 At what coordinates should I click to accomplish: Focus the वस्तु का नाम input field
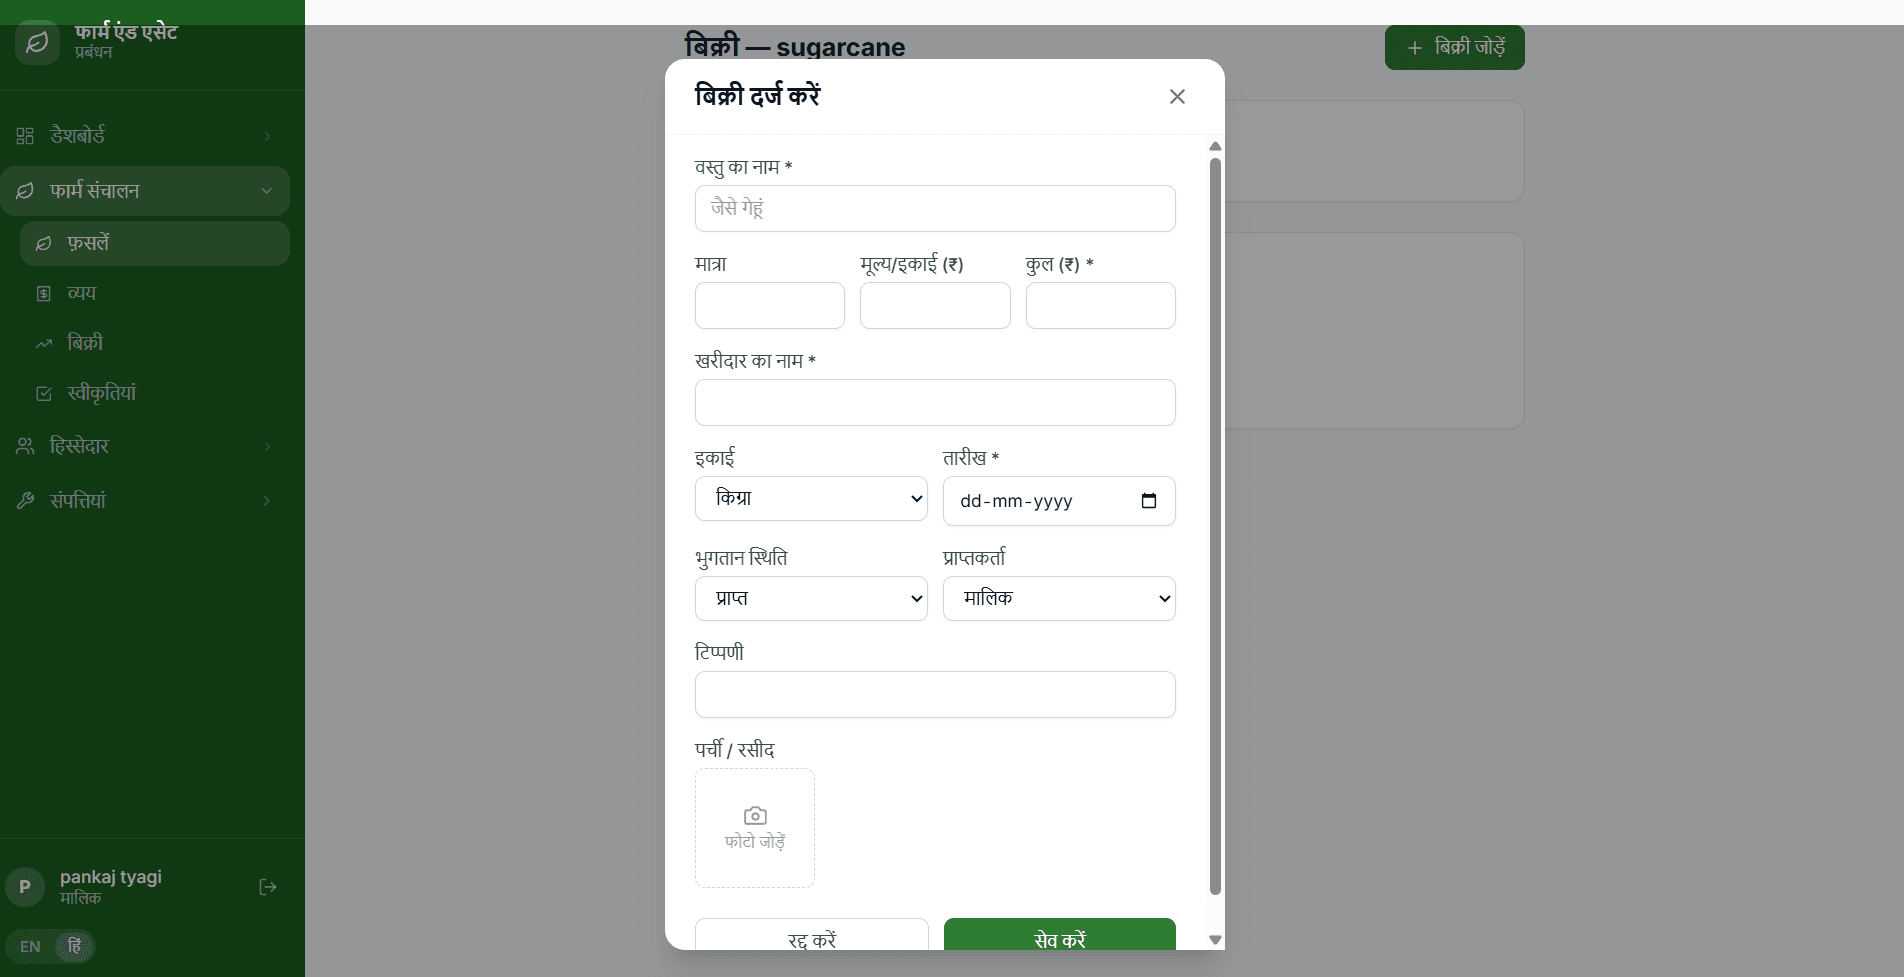[x=935, y=209]
